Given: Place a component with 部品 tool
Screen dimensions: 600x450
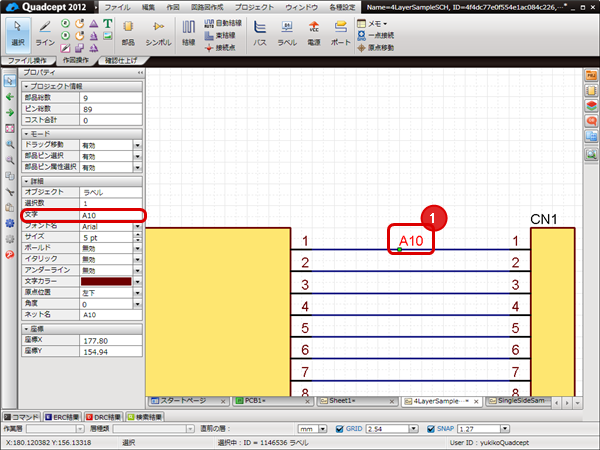Looking at the screenshot, I should (128, 34).
